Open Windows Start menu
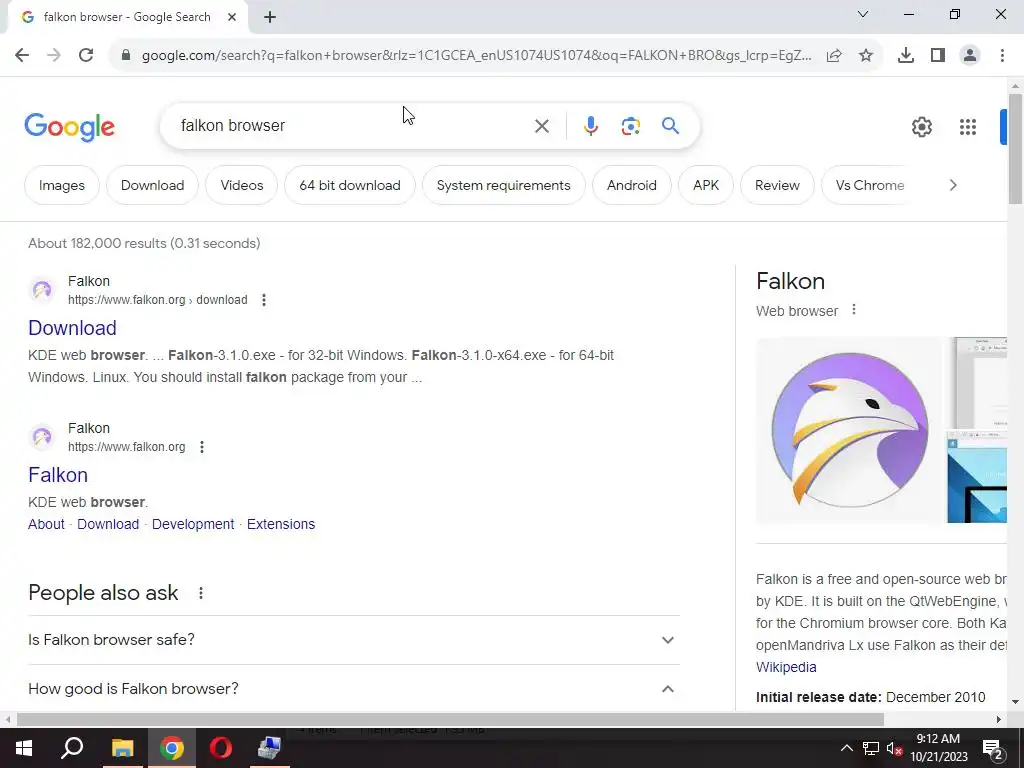This screenshot has width=1024, height=768. [24, 748]
